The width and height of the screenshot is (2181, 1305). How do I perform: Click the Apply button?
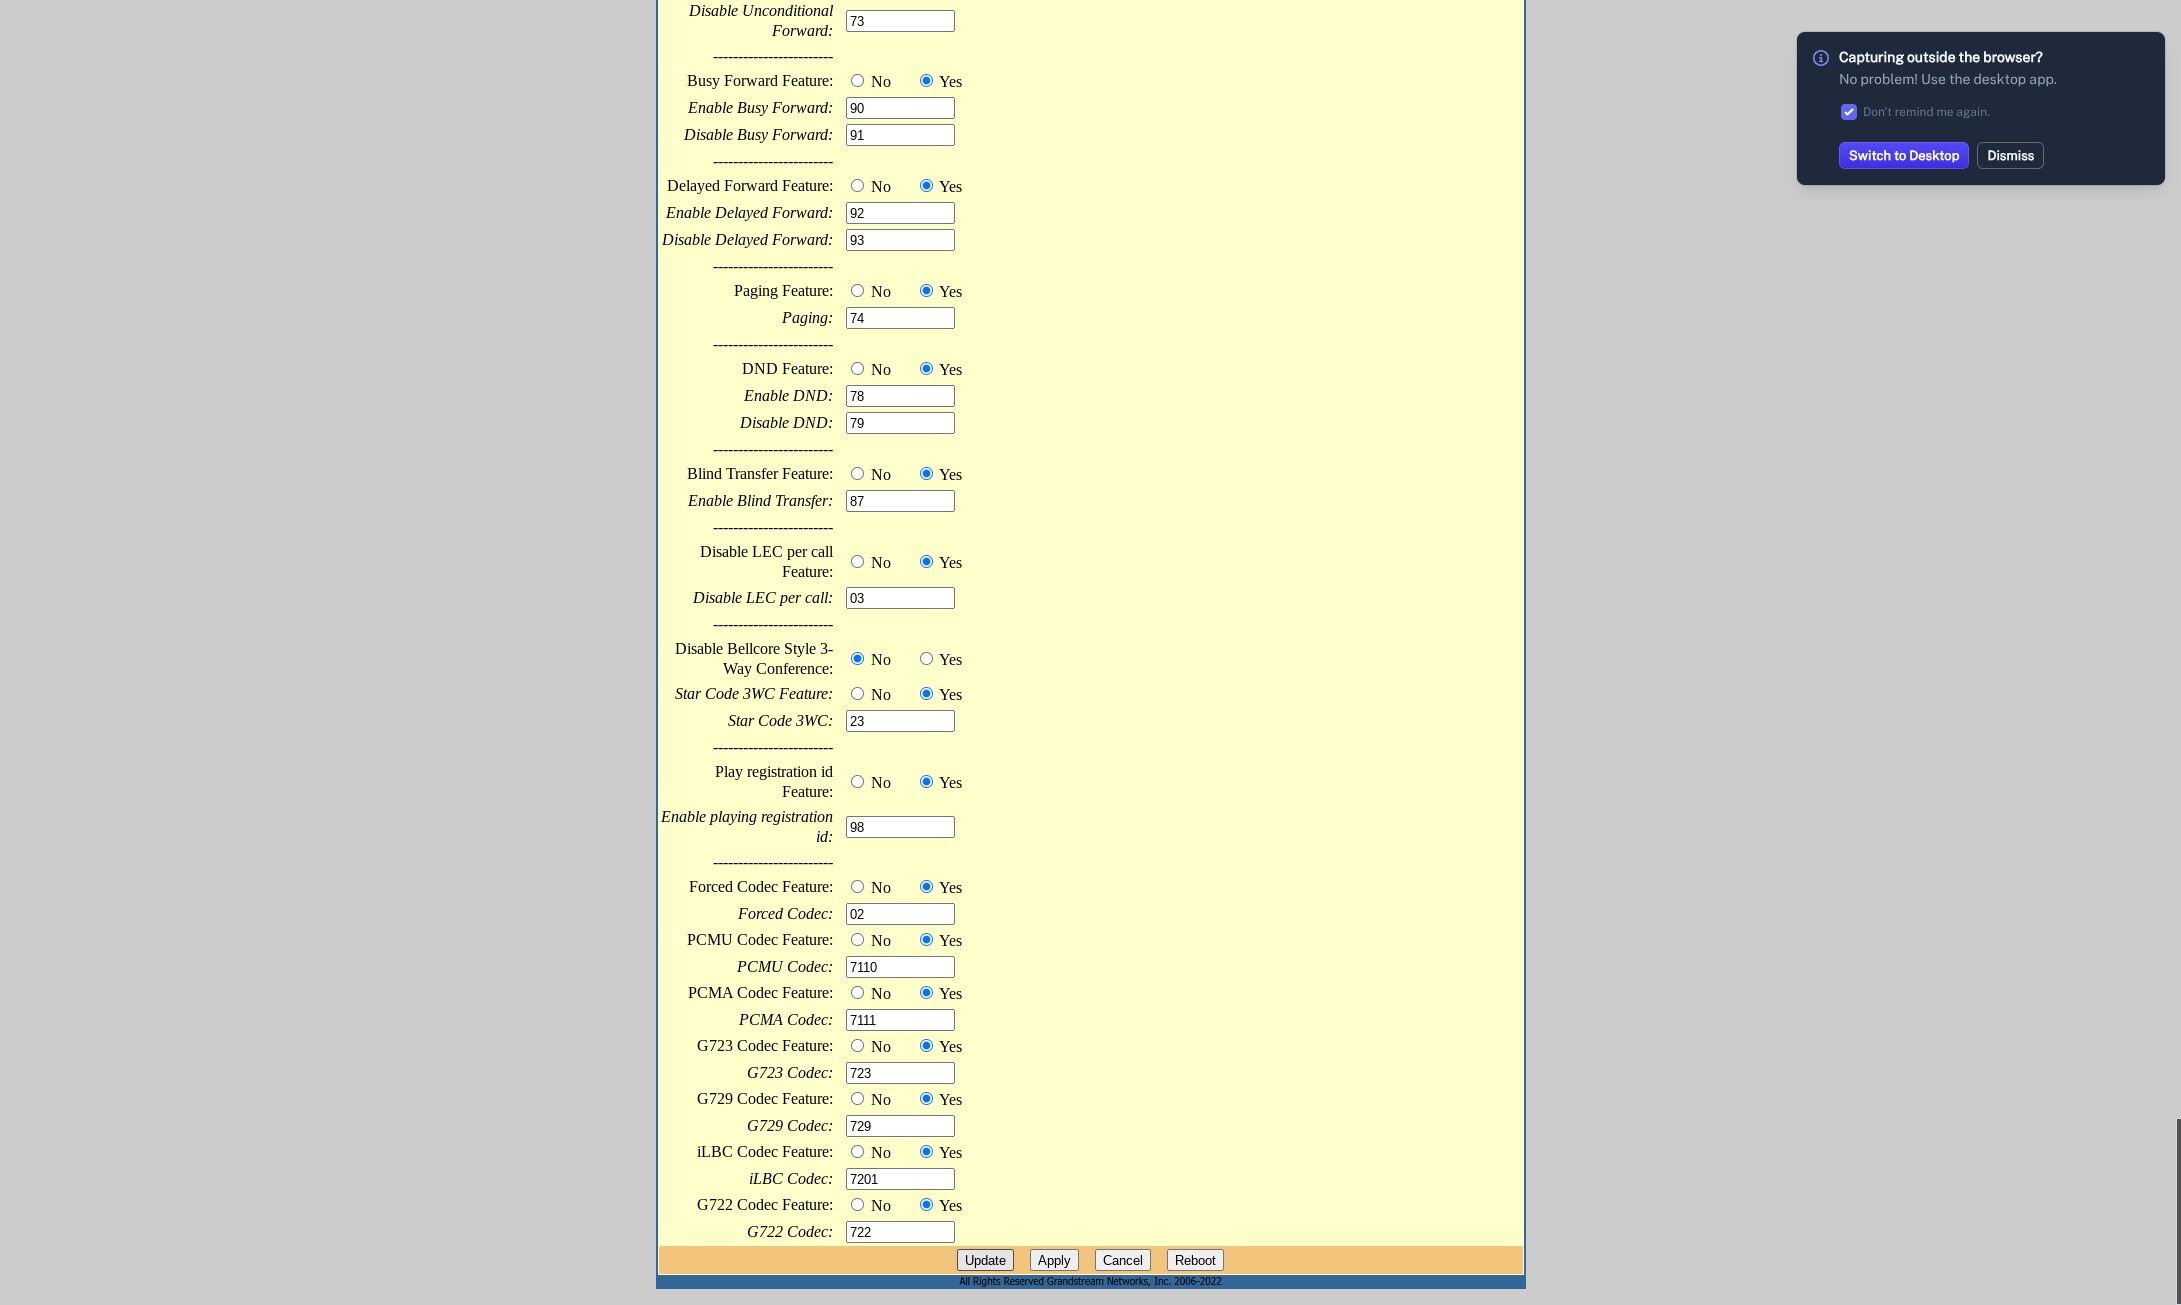[x=1054, y=1260]
